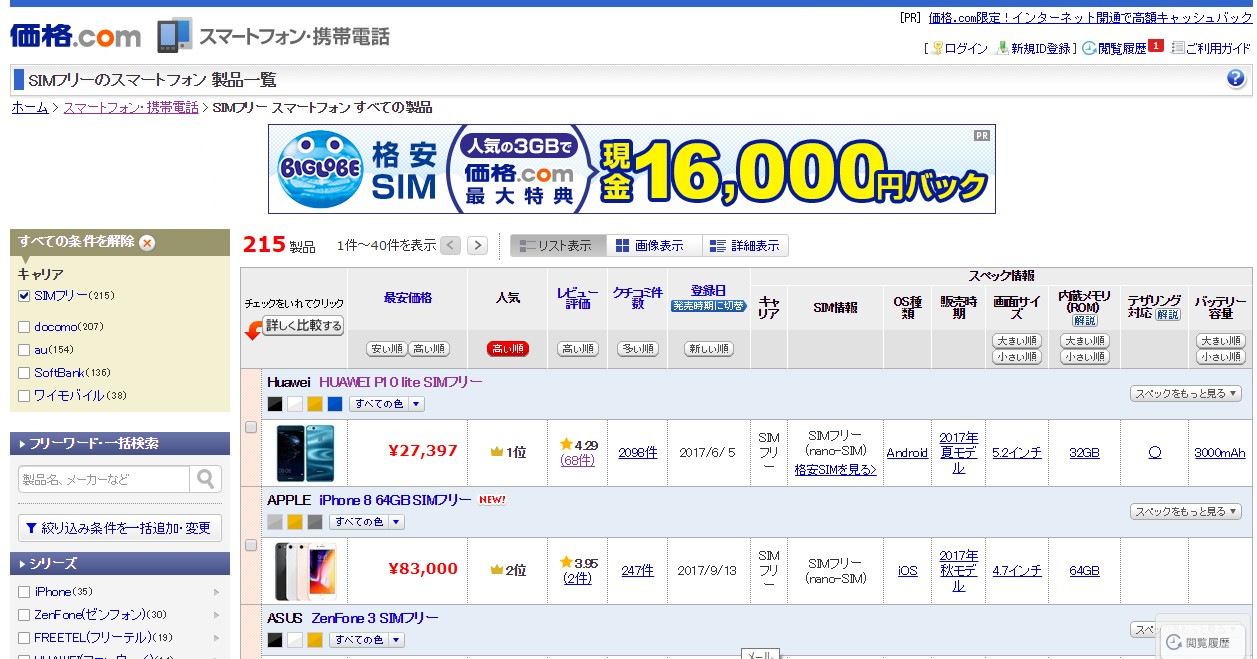
Task: Click the 詳しく比較する button
Action: point(303,326)
